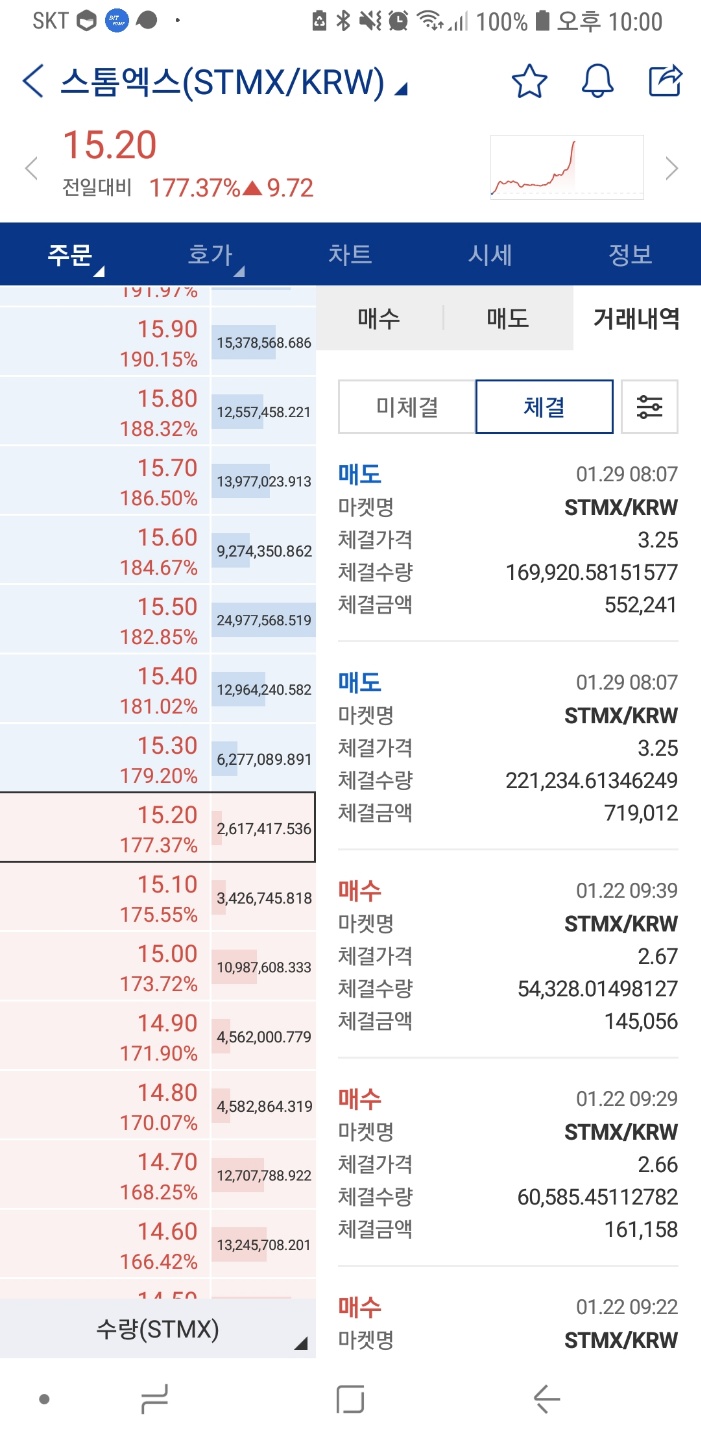Select the 매도 sell tab
Screen dimensions: 701x1440
coord(508,318)
